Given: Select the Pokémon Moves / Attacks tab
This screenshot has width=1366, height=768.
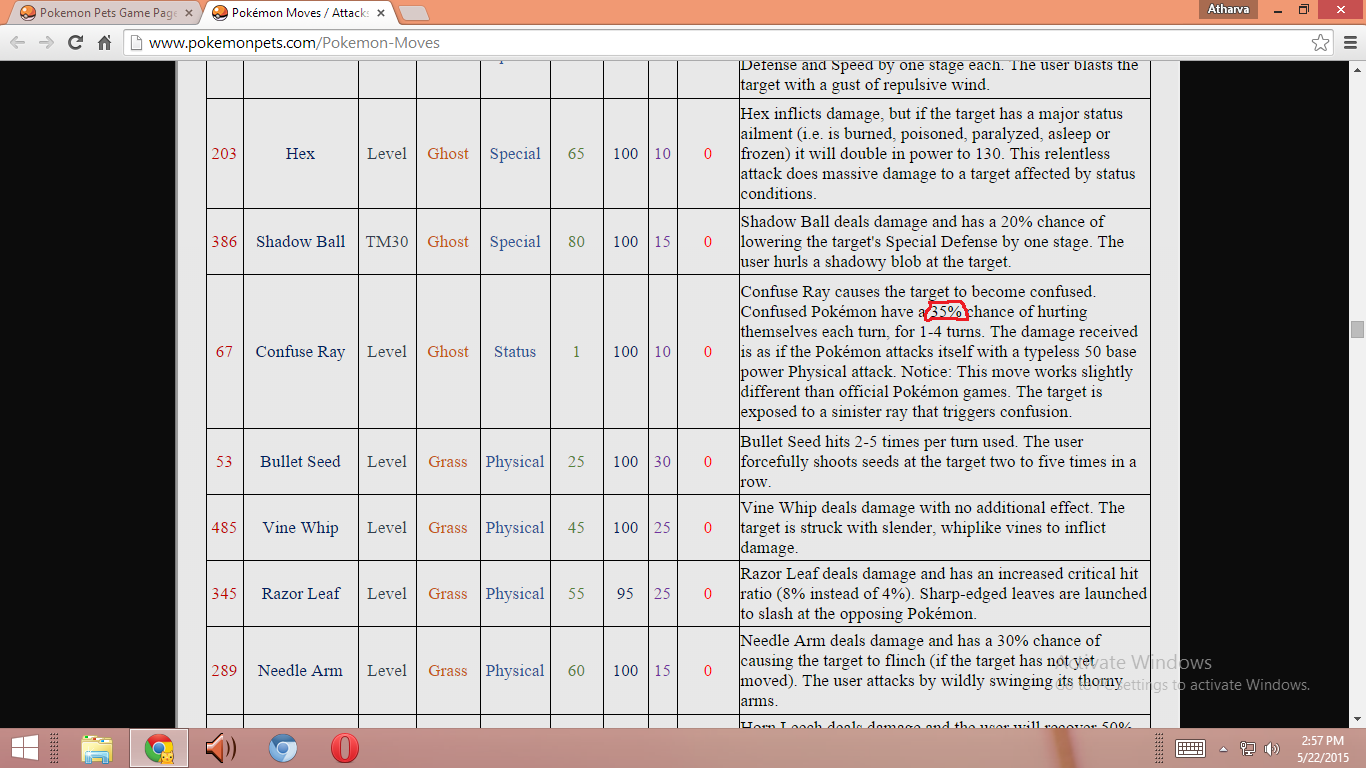Looking at the screenshot, I should click(x=295, y=13).
